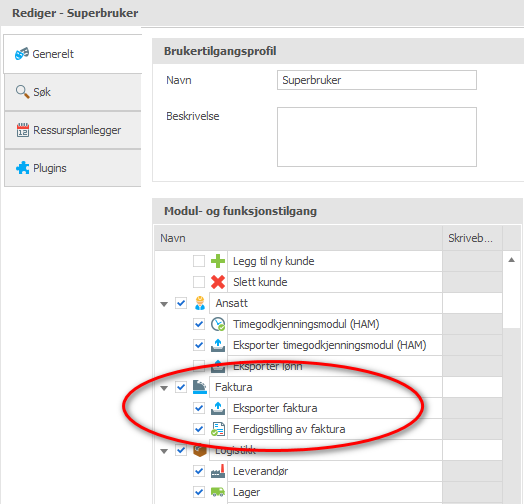The width and height of the screenshot is (524, 504).
Task: Click the scroll up arrow in the module list
Action: pyautogui.click(x=511, y=260)
